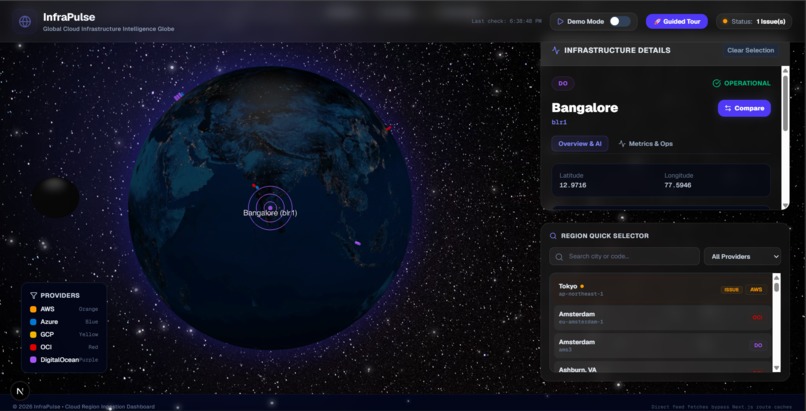Select the Ashburn, VA region row
Viewport: 806px width, 411px height.
(x=662, y=367)
